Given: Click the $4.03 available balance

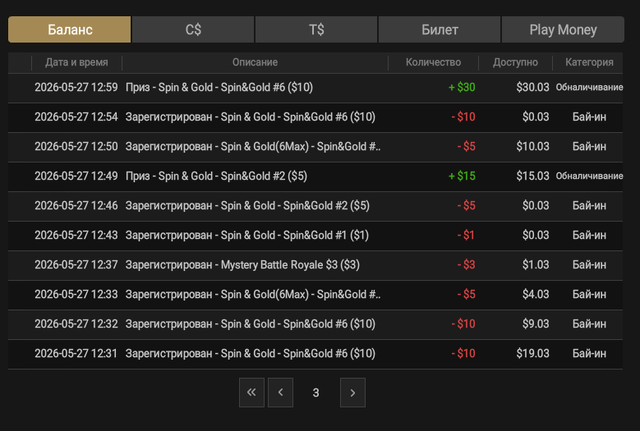Looking at the screenshot, I should click(536, 295).
